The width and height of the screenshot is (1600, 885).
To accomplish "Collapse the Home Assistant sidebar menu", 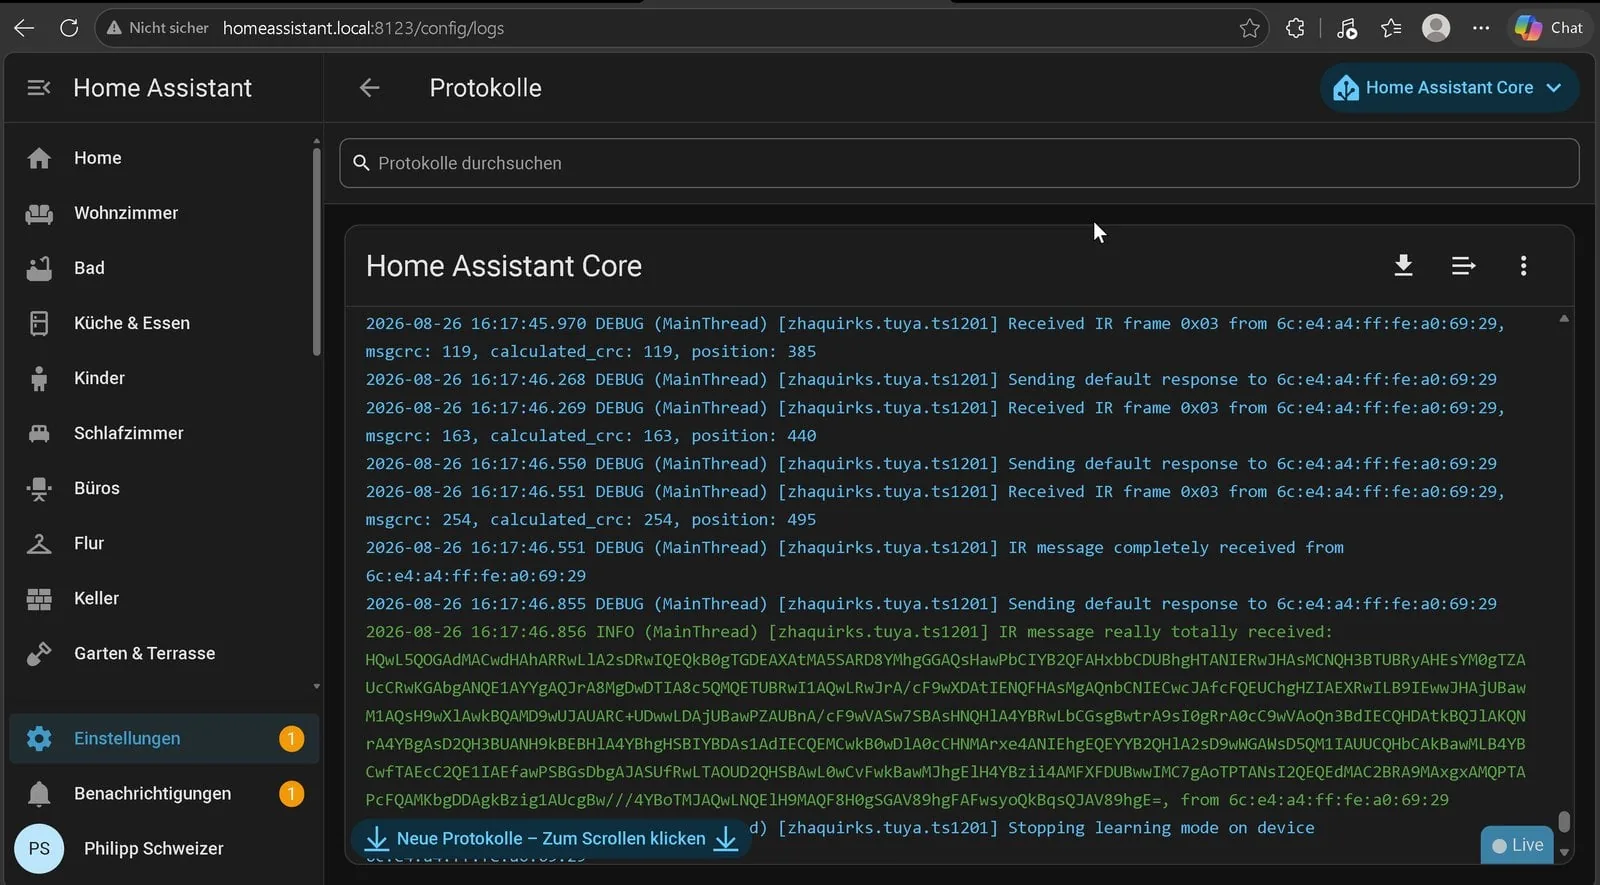I will pos(39,88).
